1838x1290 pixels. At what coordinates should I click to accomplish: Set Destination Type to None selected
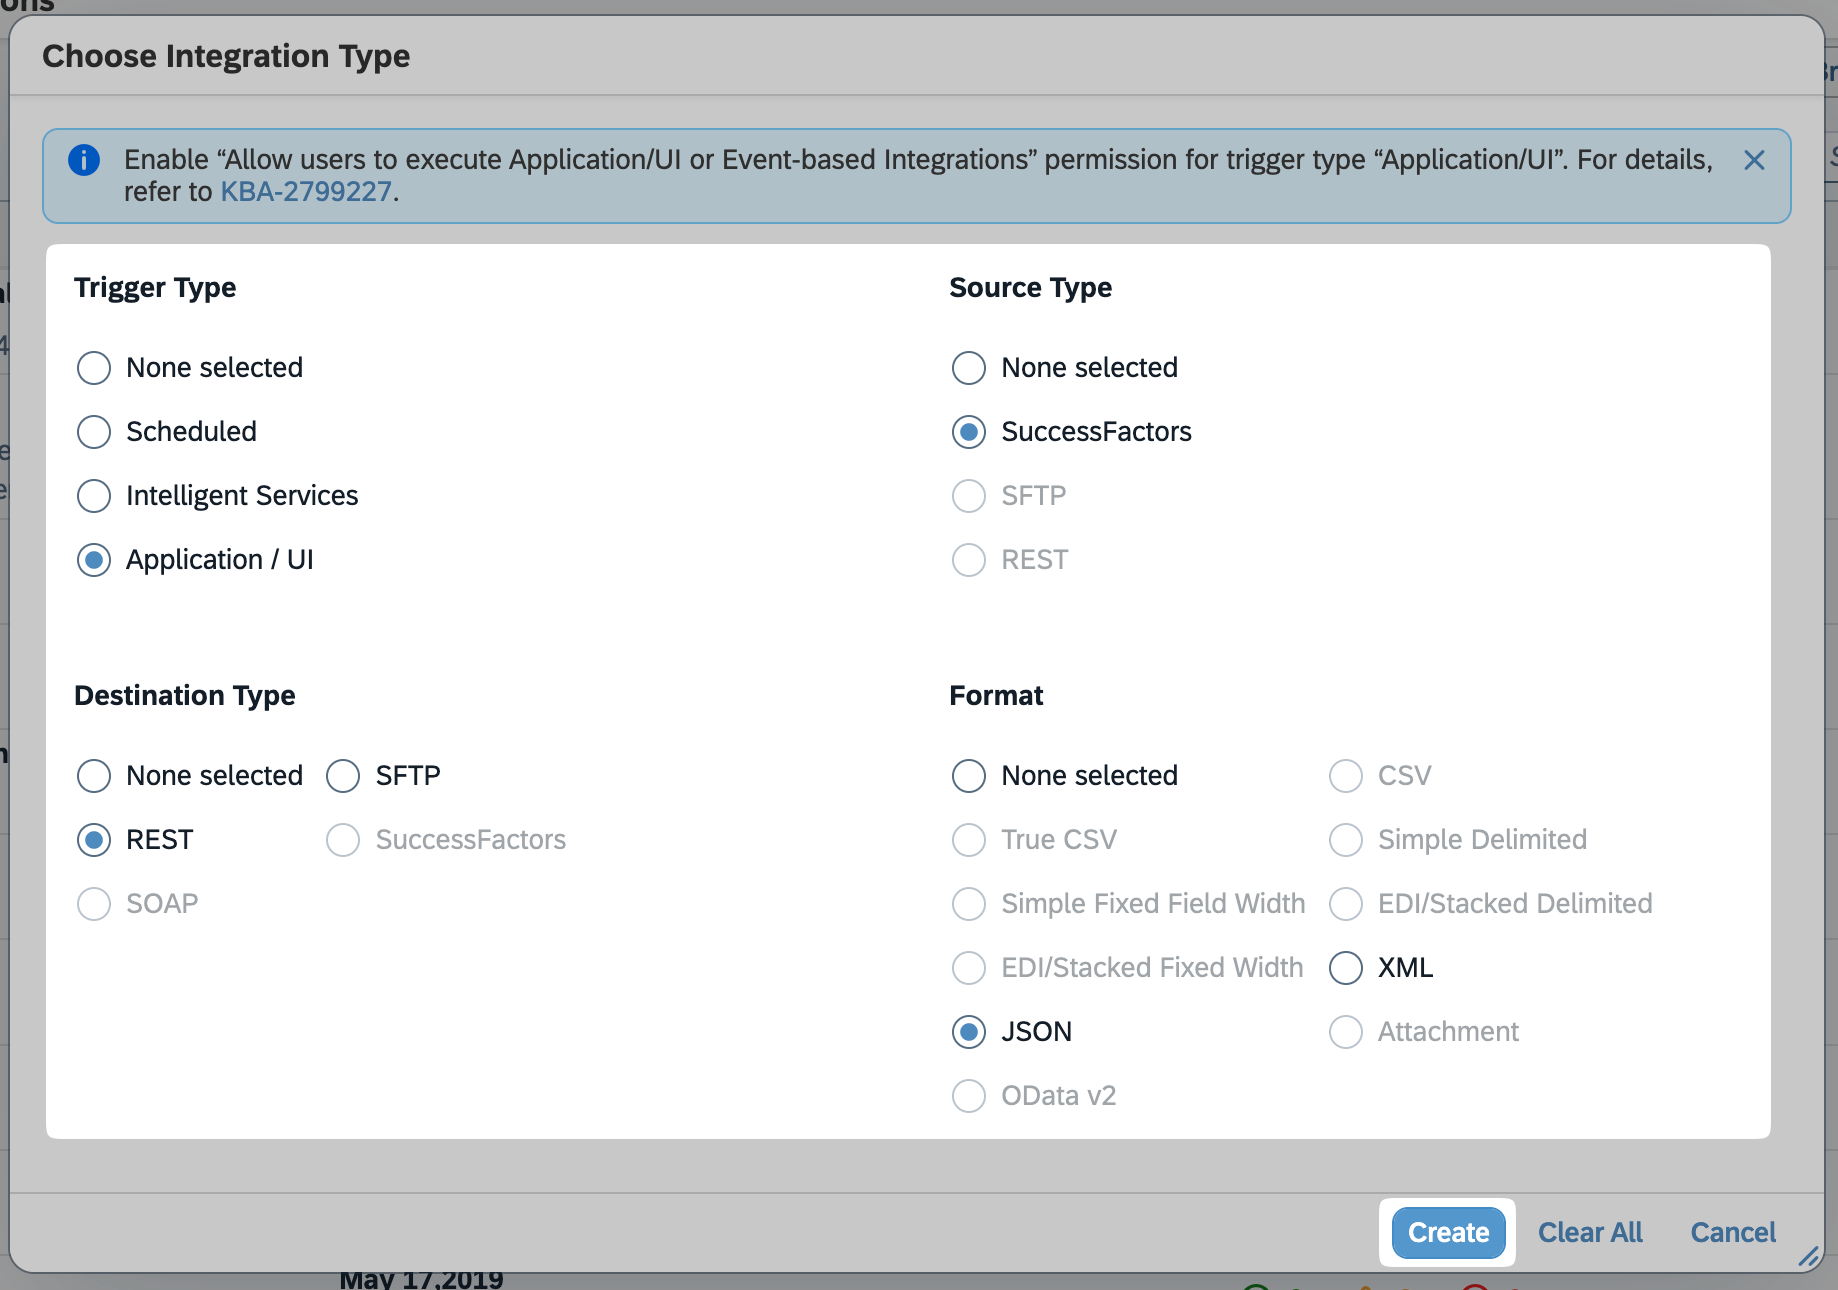pos(94,776)
